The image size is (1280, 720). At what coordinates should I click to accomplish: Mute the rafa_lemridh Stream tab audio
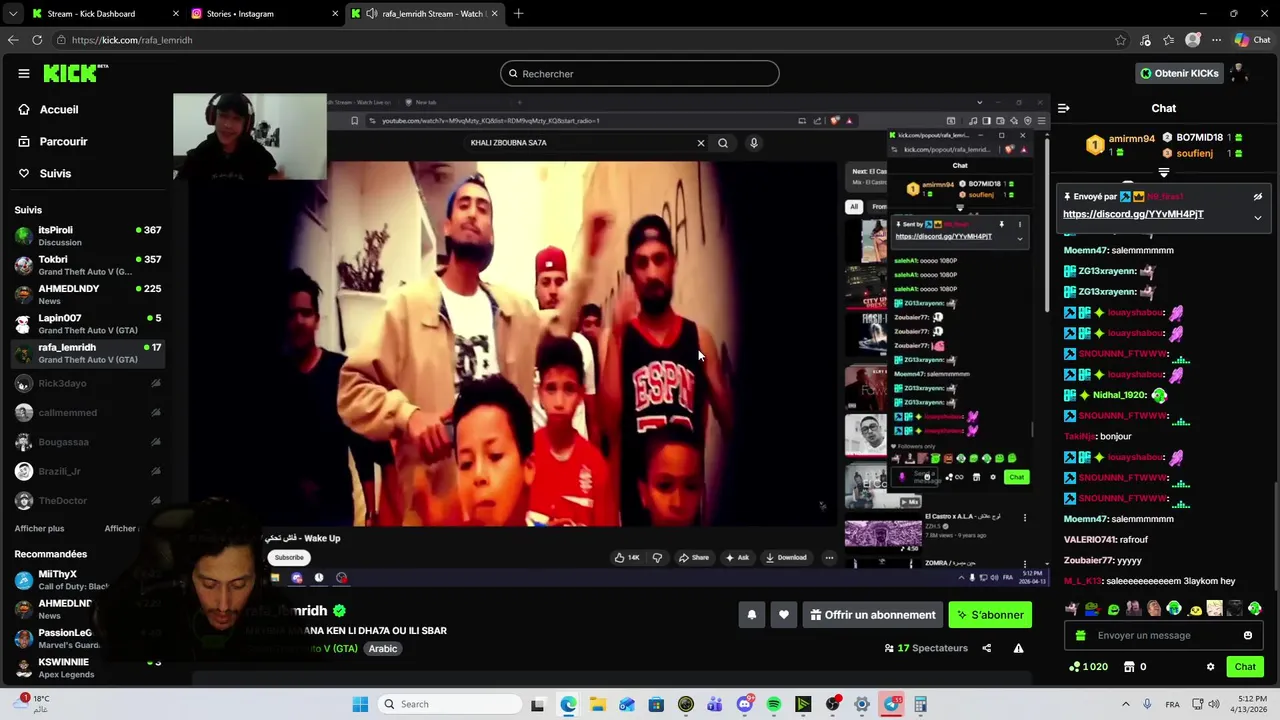(x=372, y=14)
